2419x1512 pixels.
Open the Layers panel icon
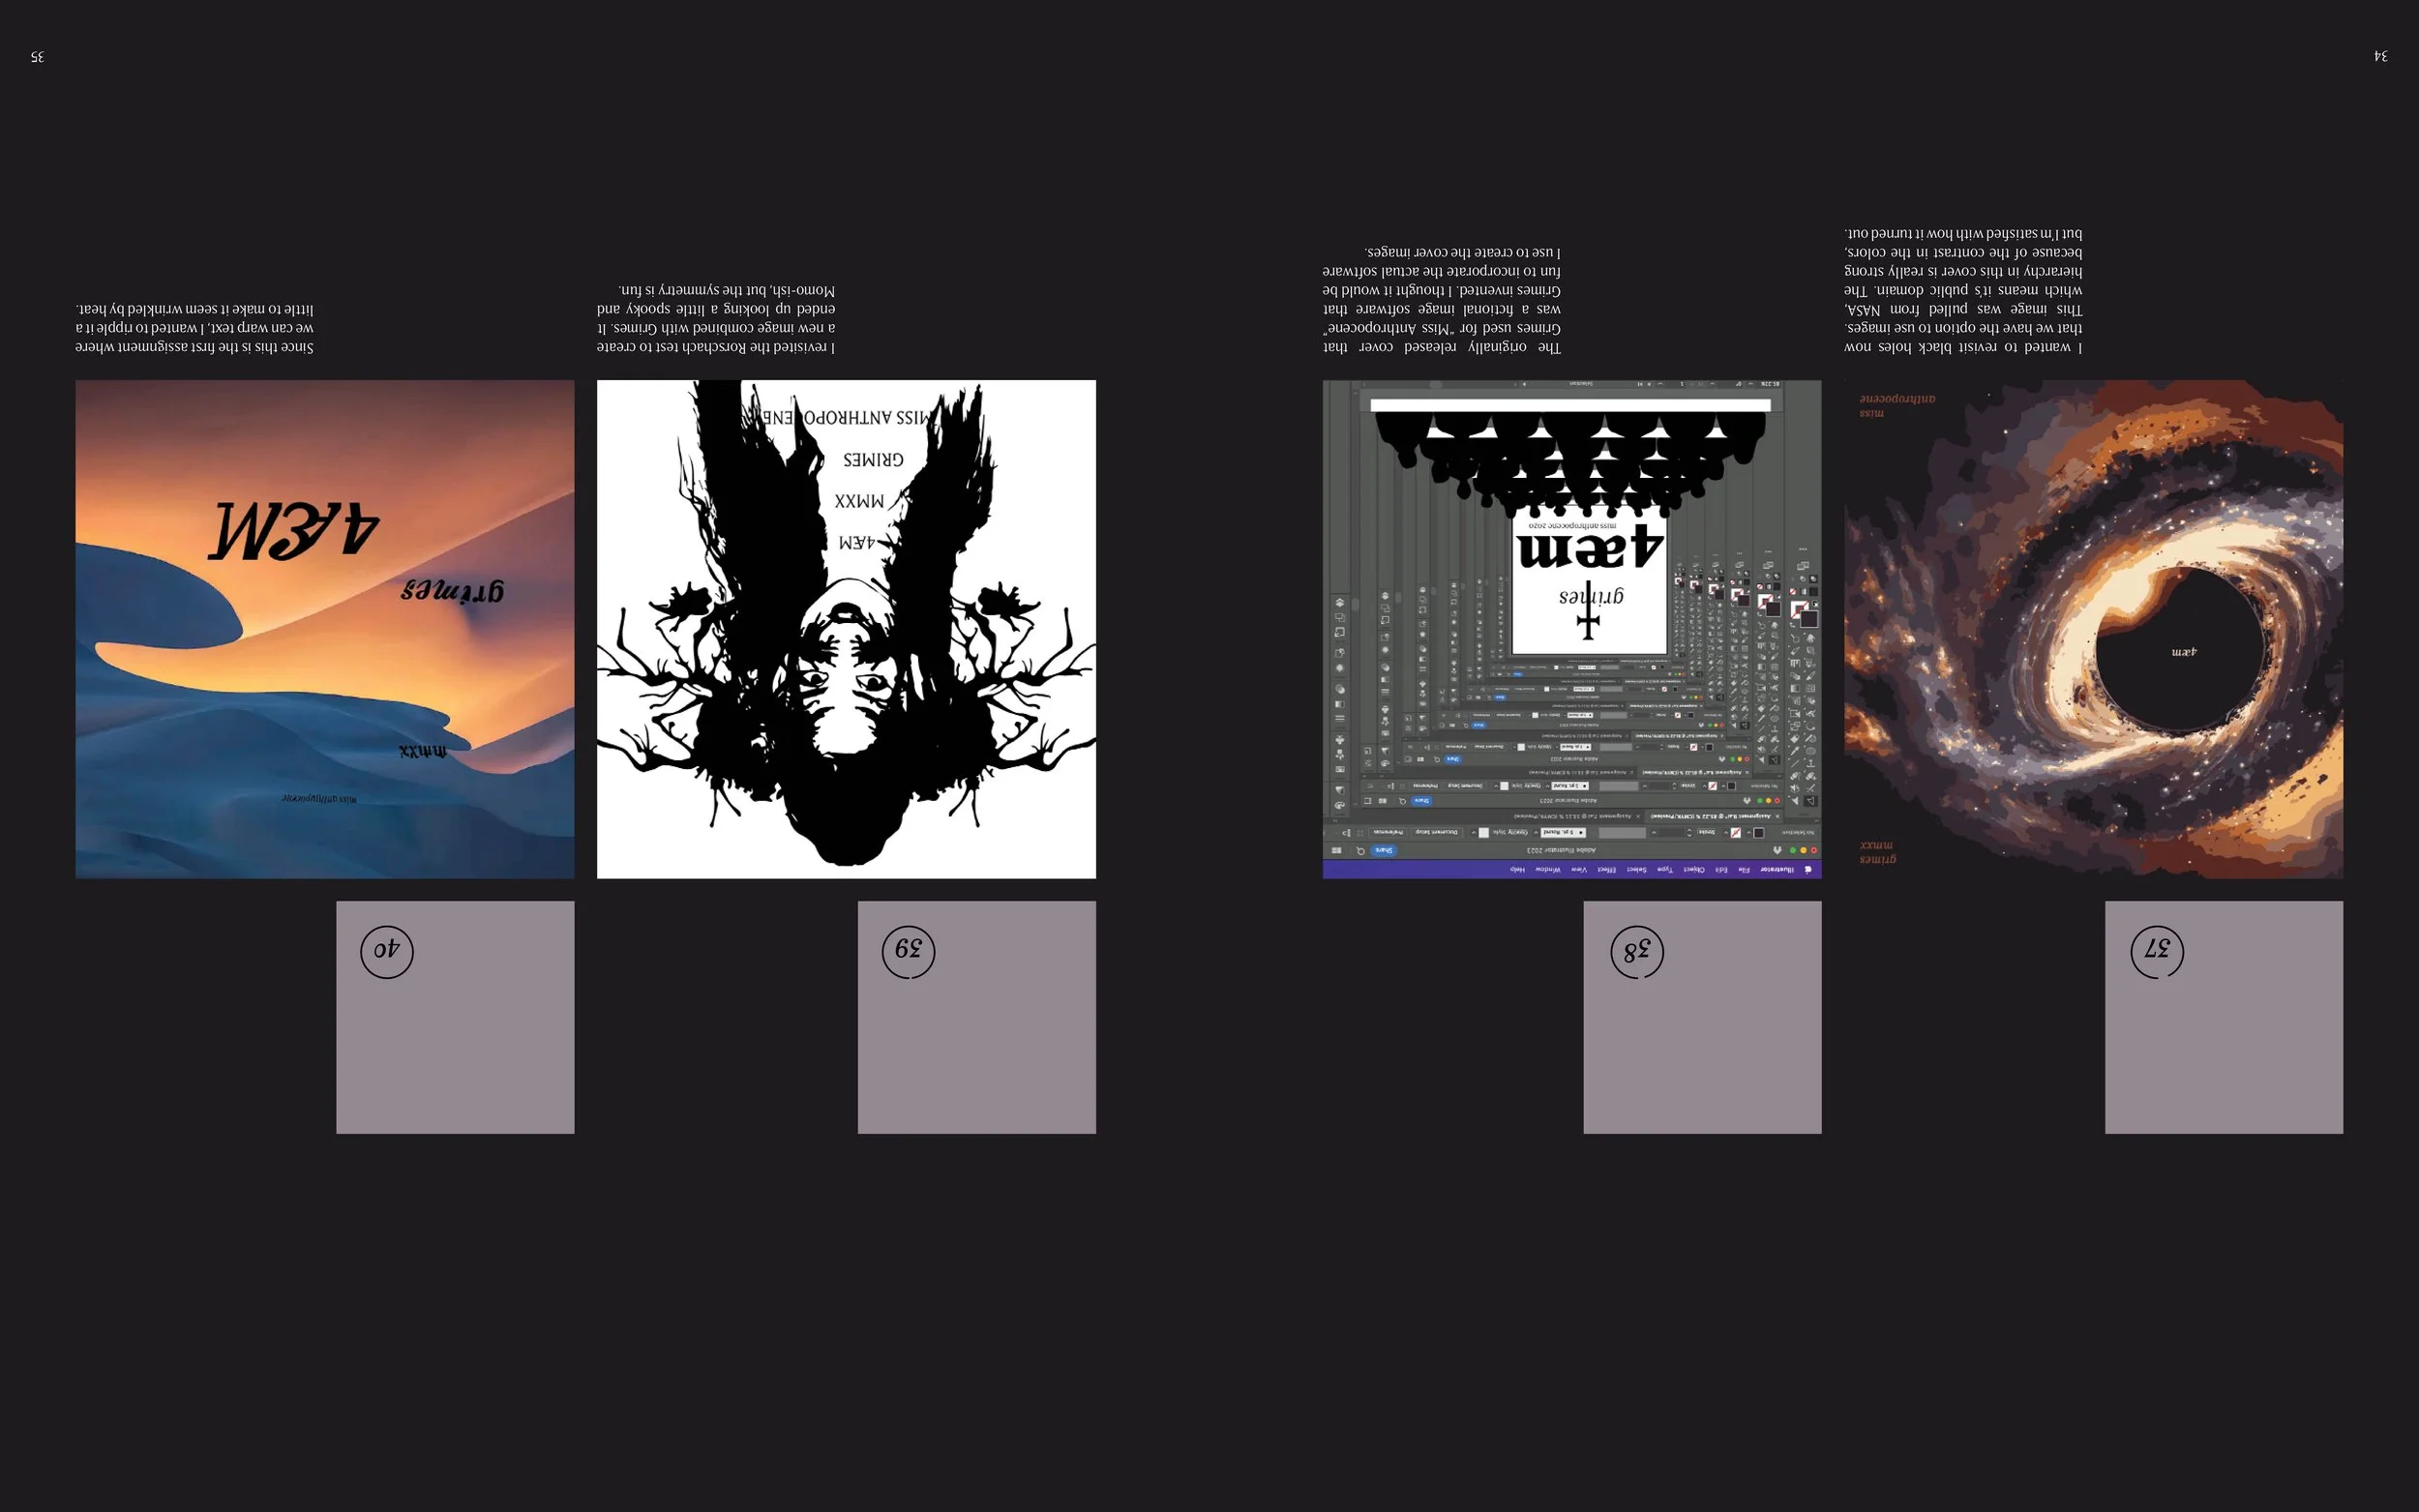coord(1340,603)
